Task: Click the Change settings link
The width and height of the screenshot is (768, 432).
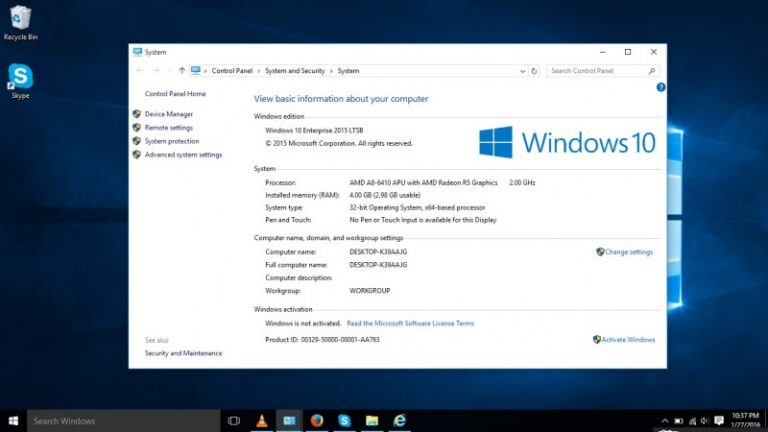Action: tap(628, 252)
